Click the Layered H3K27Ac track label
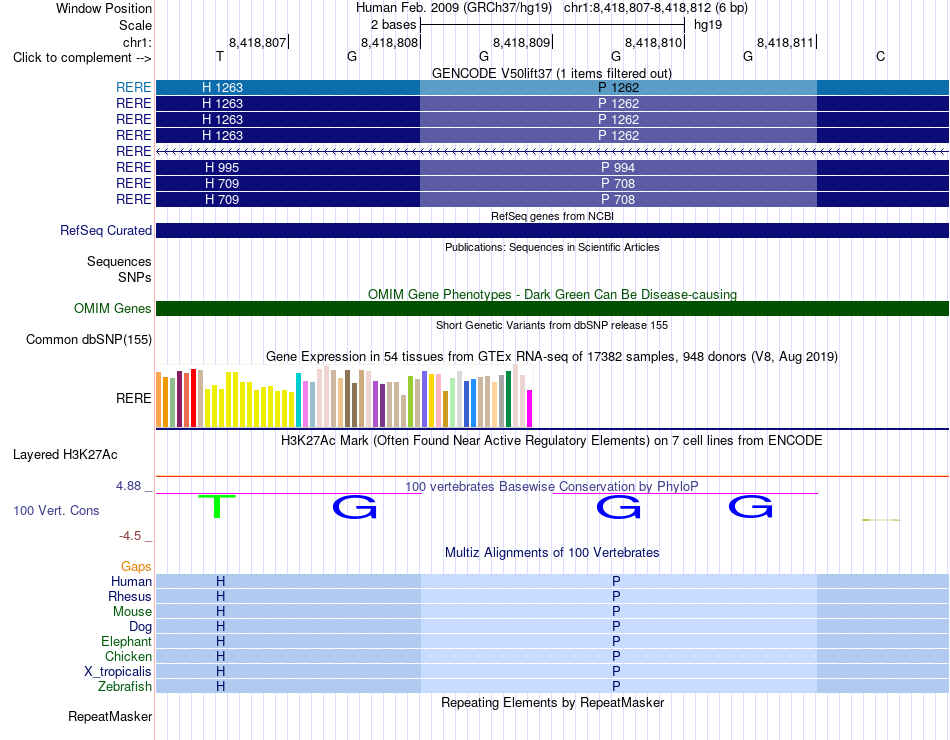This screenshot has height=740, width=950. click(65, 455)
